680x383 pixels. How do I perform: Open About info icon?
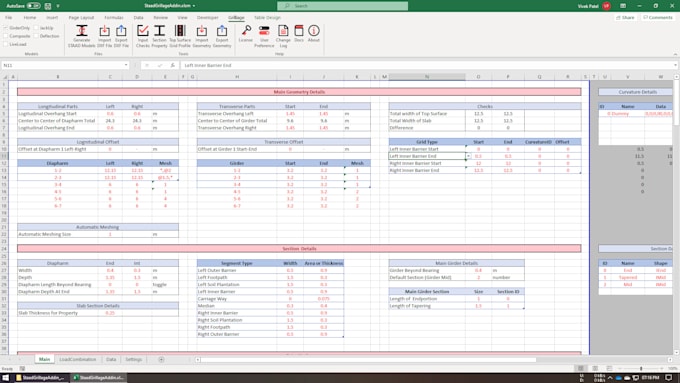tap(314, 30)
